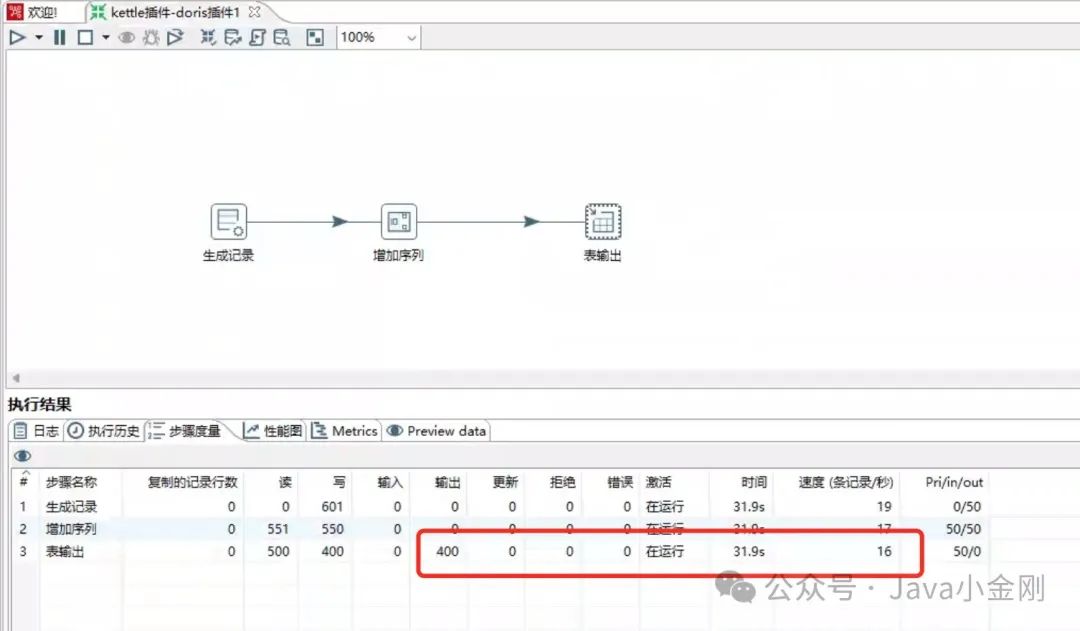Click the 输出 column header

tap(448, 482)
